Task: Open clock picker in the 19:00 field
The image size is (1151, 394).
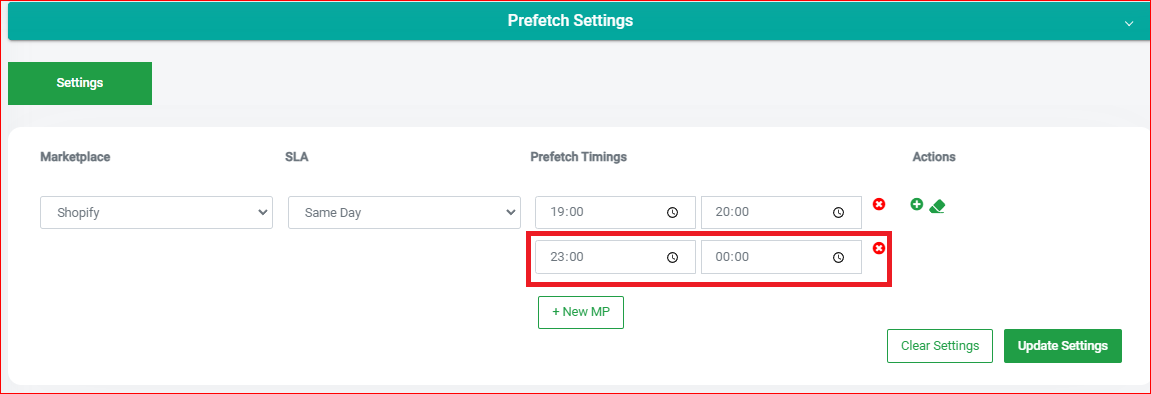Action: point(672,212)
